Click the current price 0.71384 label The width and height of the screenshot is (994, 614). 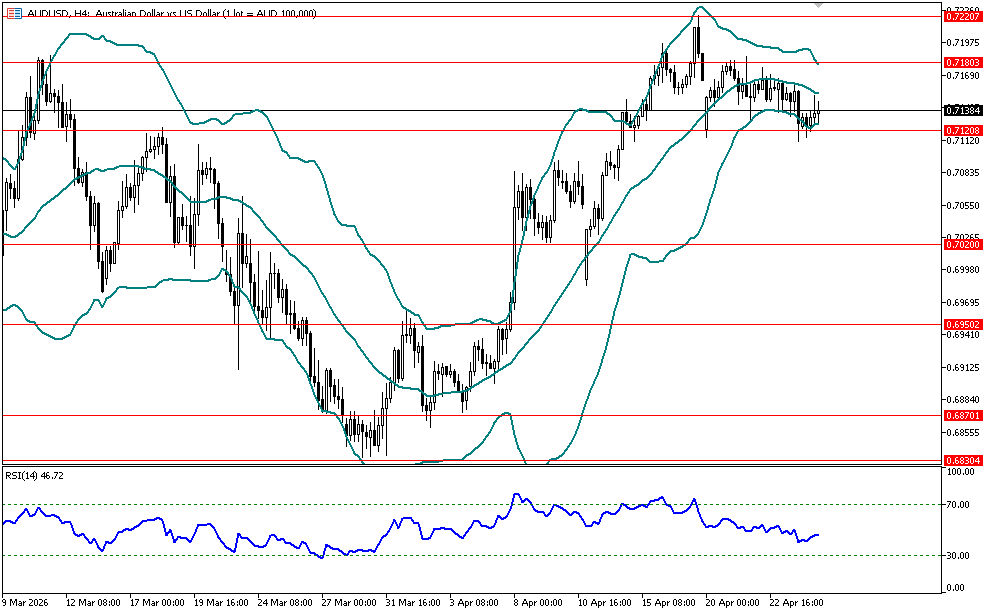(962, 110)
